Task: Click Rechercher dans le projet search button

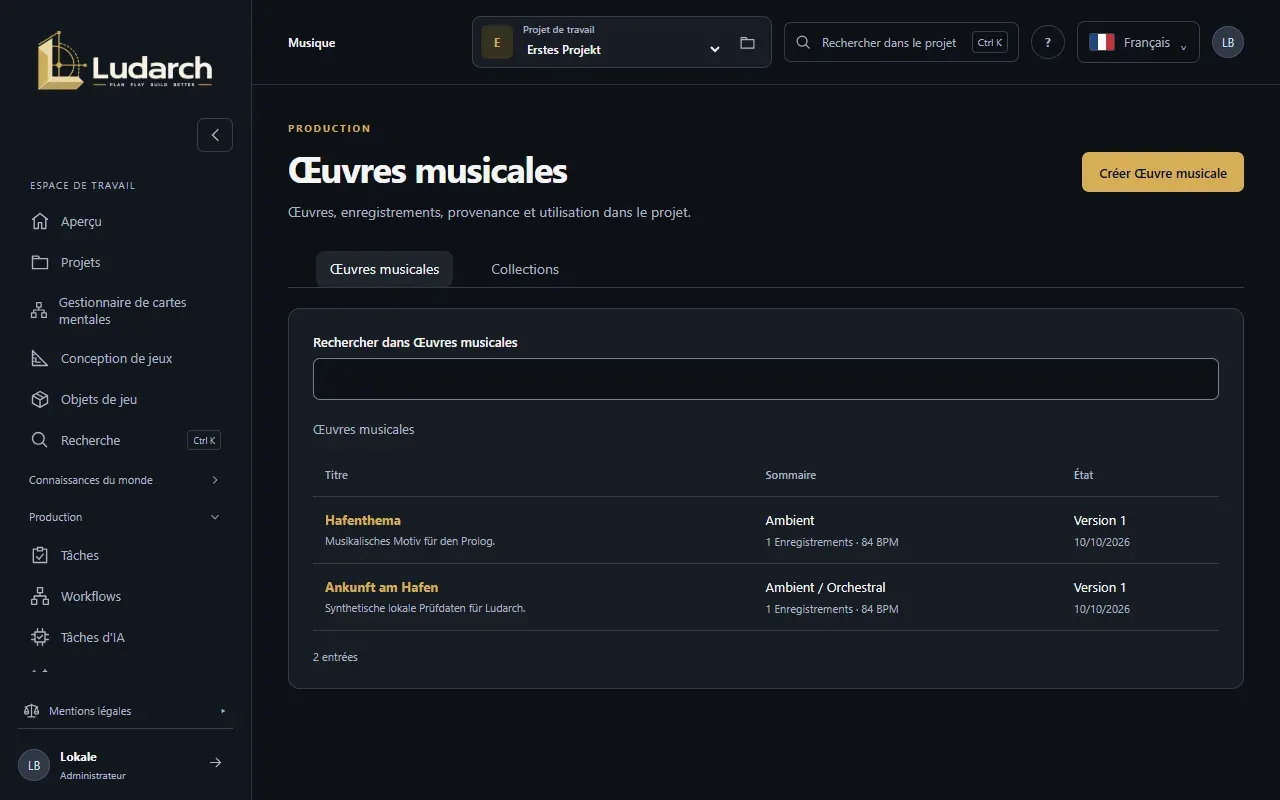Action: (901, 42)
